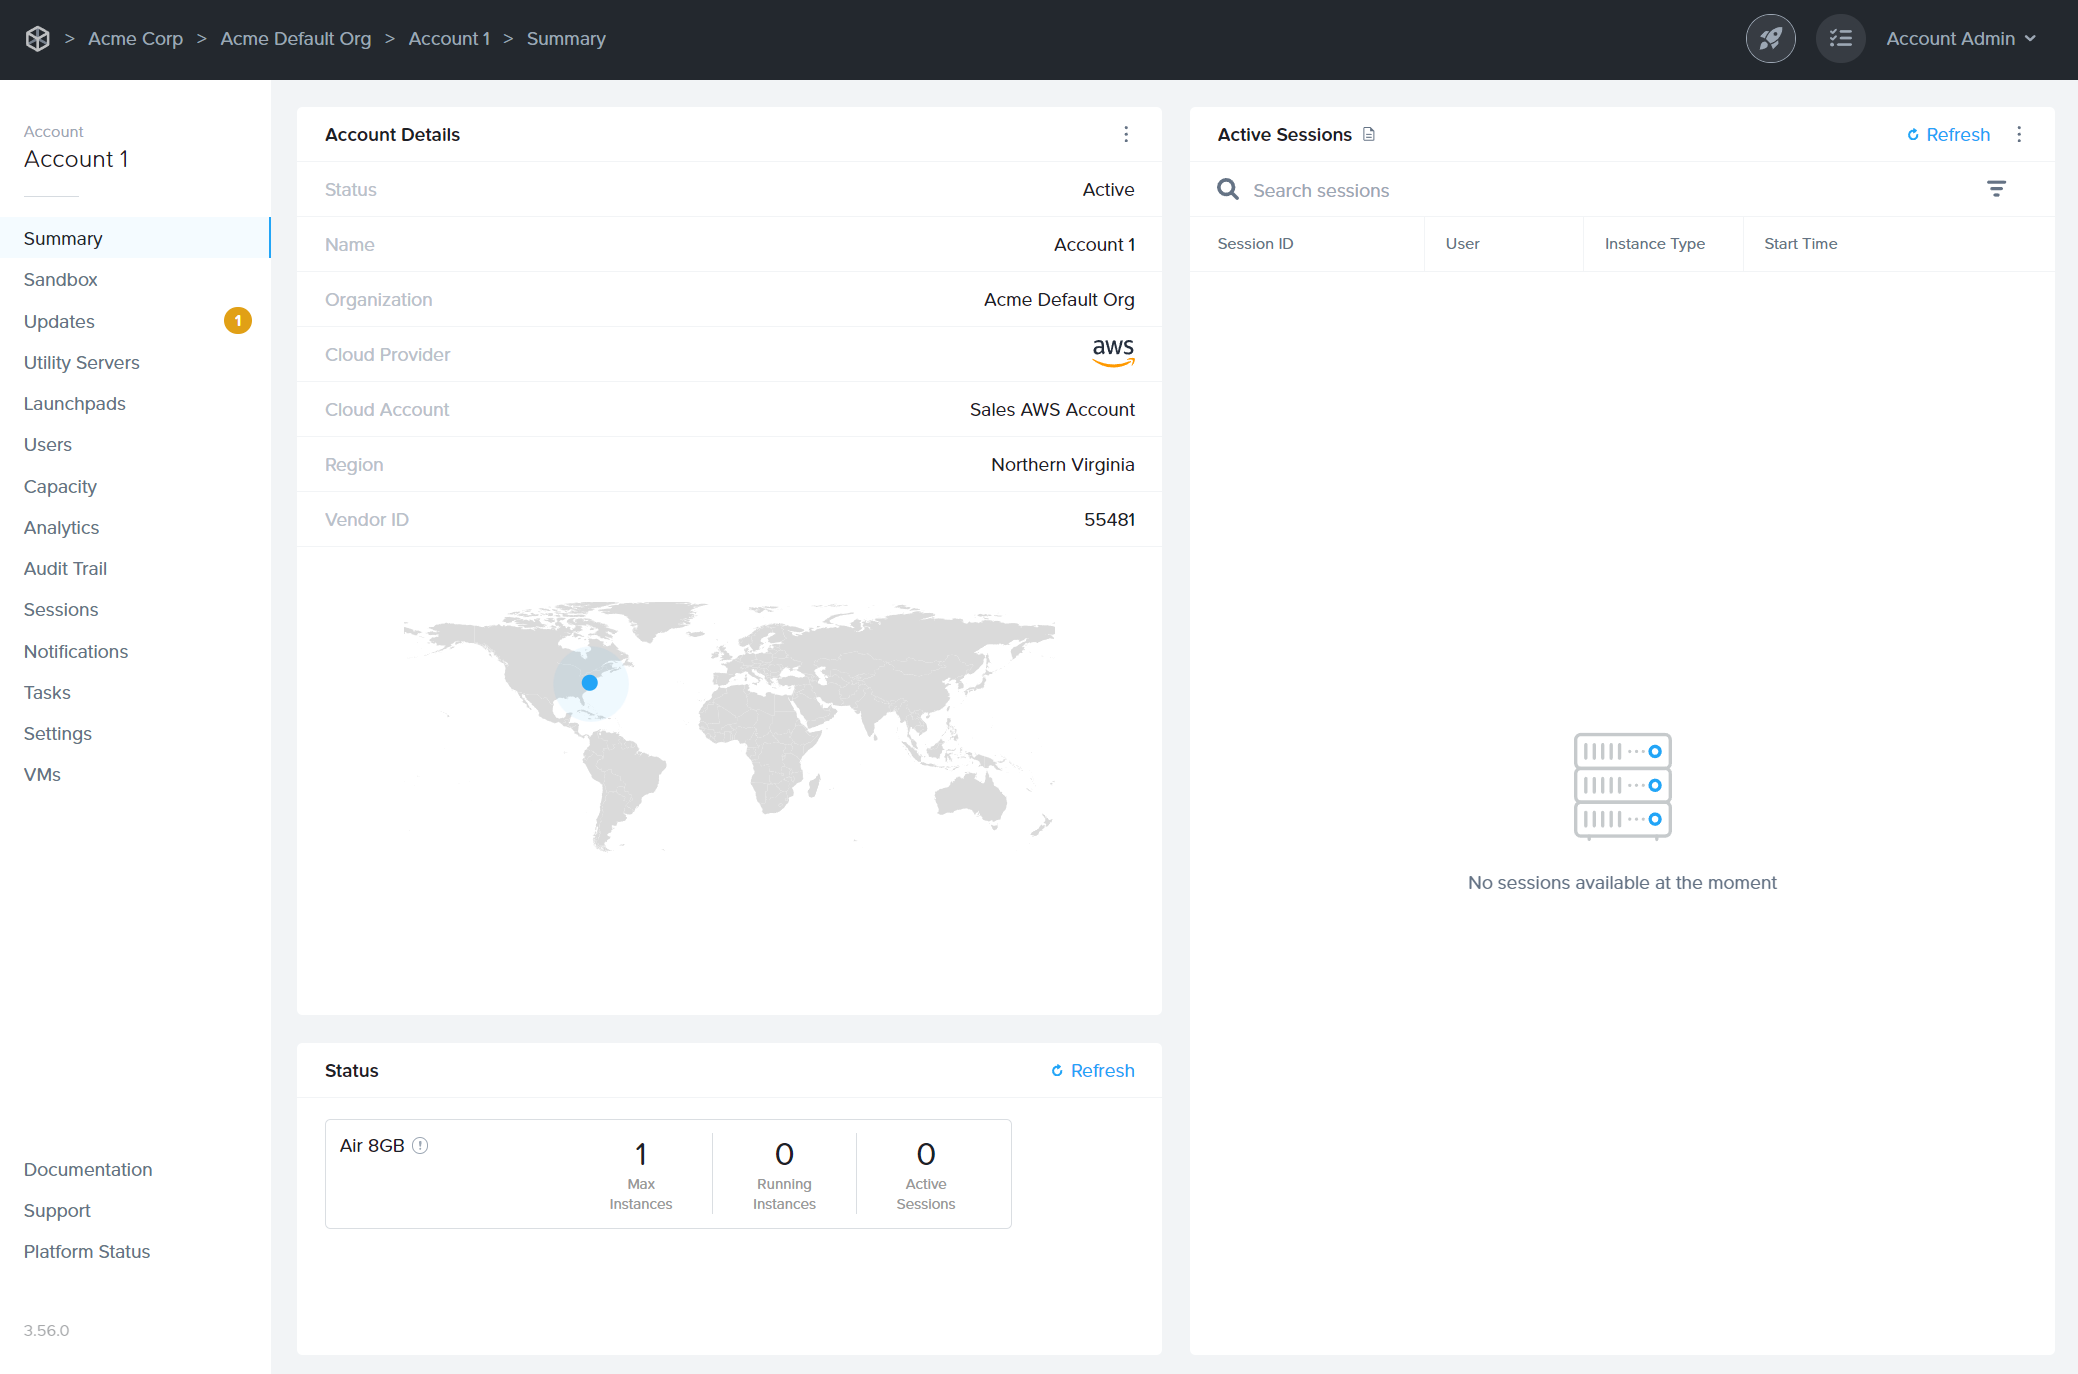Open the Account Details three-dot menu
The image size is (2078, 1374).
(1126, 134)
